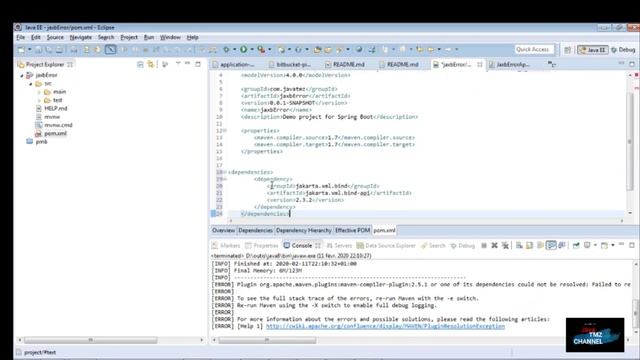The width and height of the screenshot is (640, 360).
Task: Open the Dependencies tab
Action: (x=256, y=231)
